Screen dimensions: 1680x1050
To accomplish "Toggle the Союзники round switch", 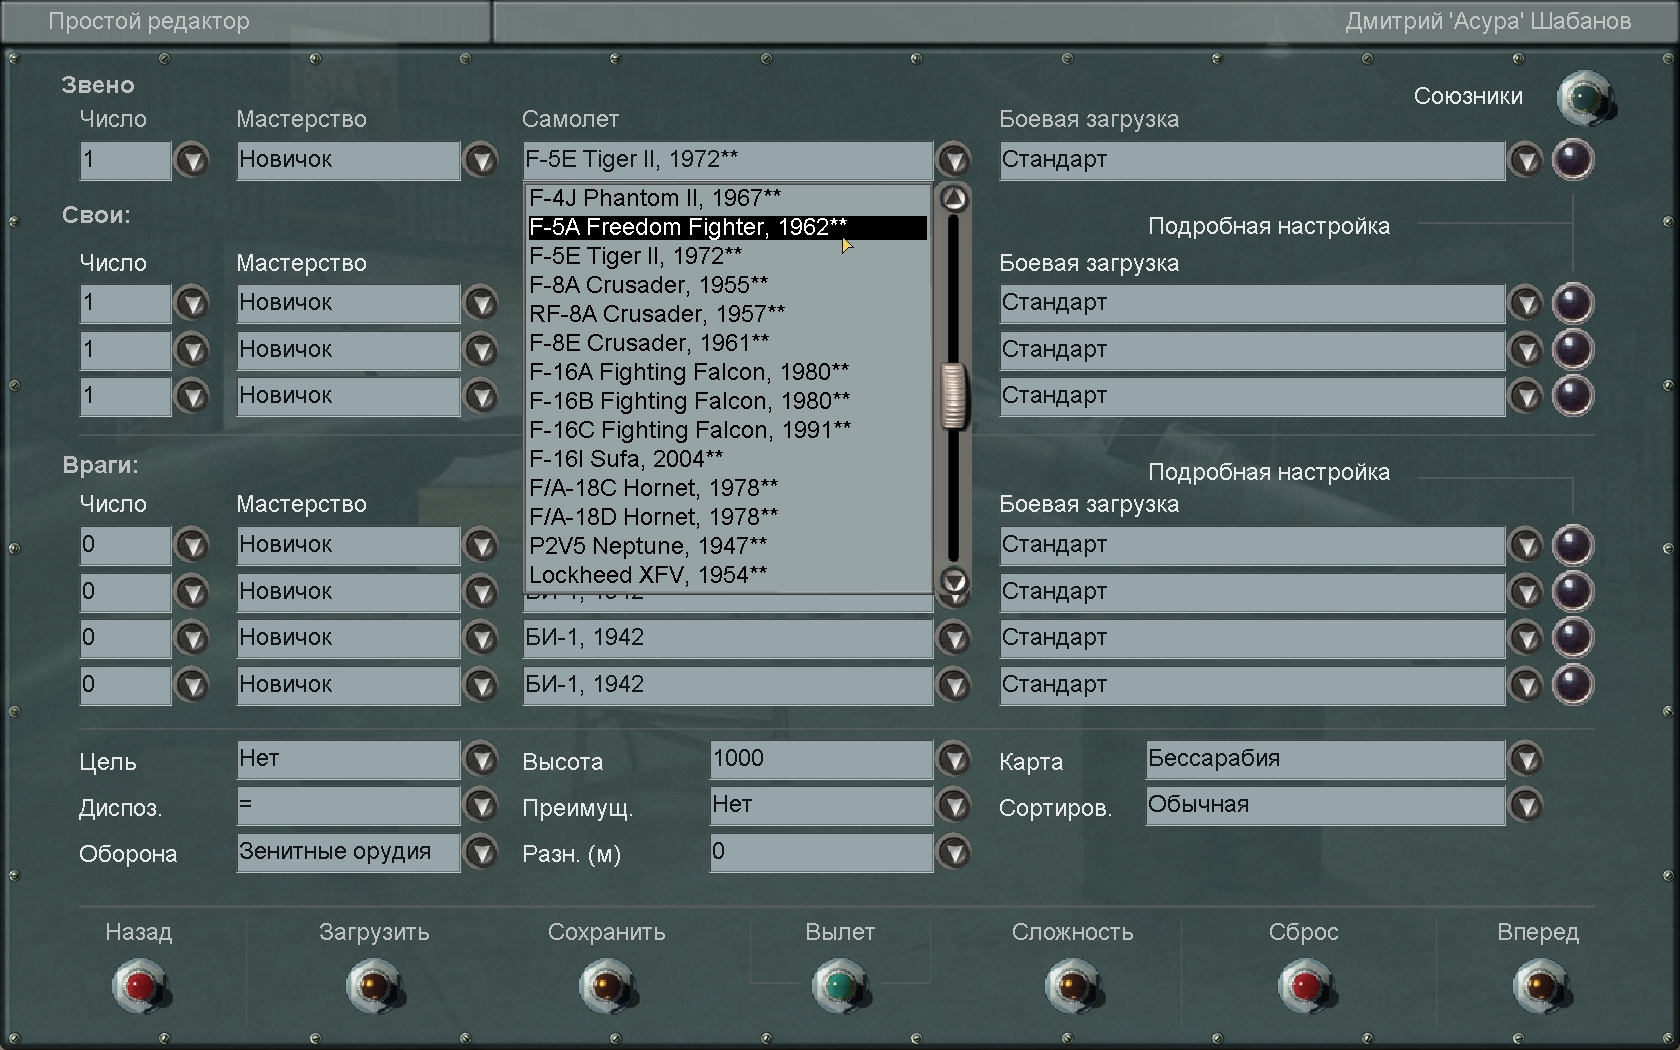I will tap(1585, 98).
